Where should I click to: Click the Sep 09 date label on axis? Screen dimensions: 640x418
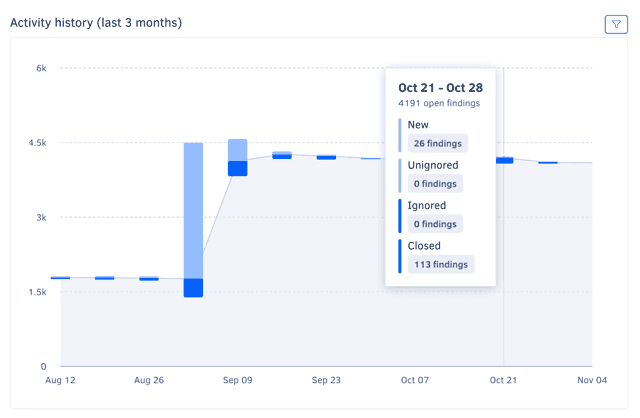click(x=238, y=381)
